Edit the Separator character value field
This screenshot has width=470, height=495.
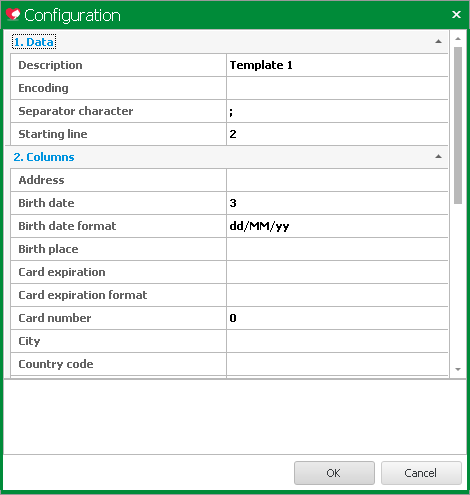pyautogui.click(x=337, y=111)
